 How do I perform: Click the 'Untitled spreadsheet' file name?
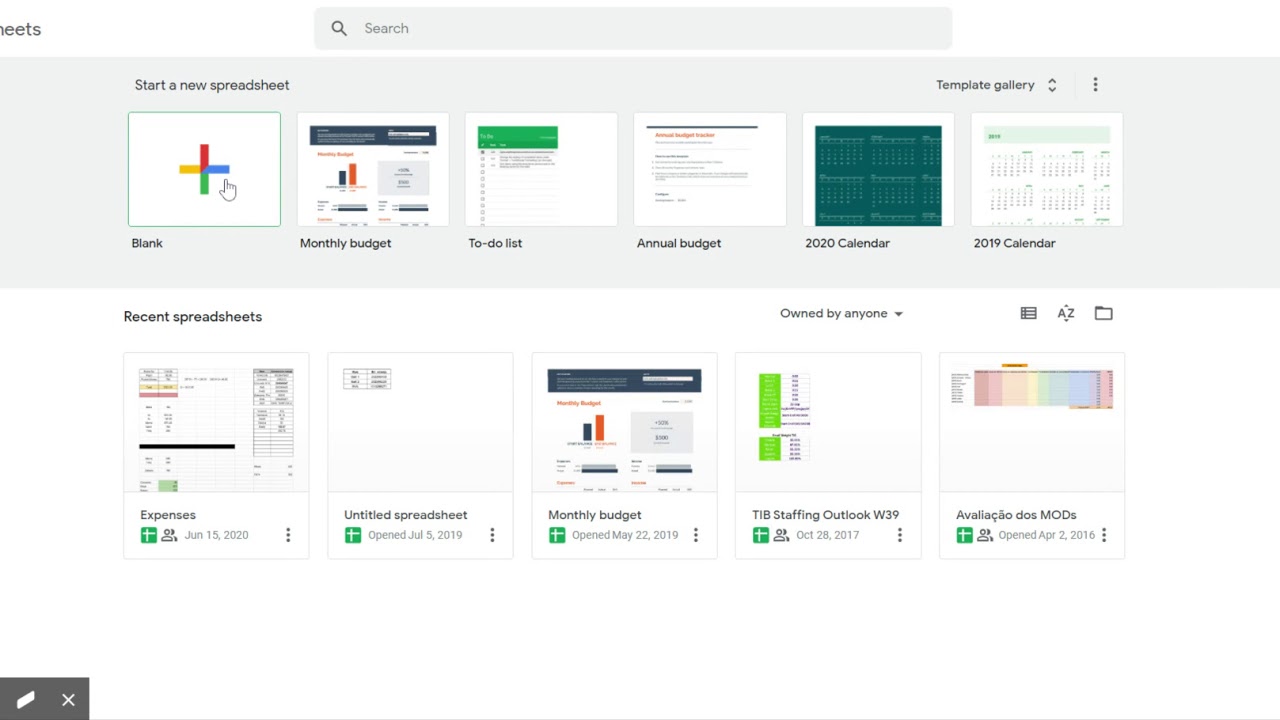[405, 515]
